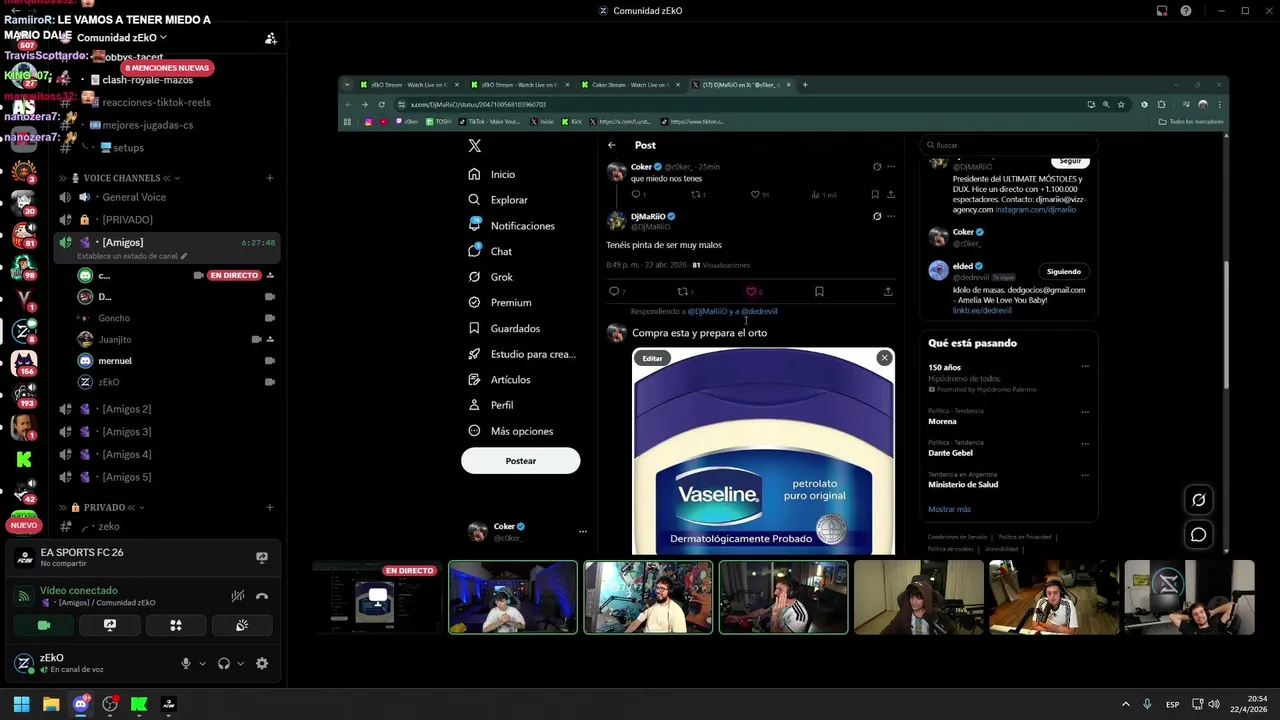
Task: Click the Postear button
Action: 521,461
